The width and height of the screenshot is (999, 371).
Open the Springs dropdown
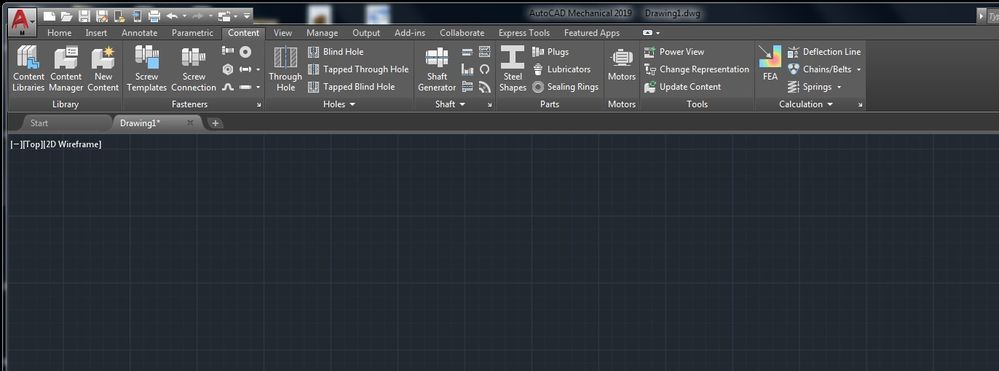point(839,87)
